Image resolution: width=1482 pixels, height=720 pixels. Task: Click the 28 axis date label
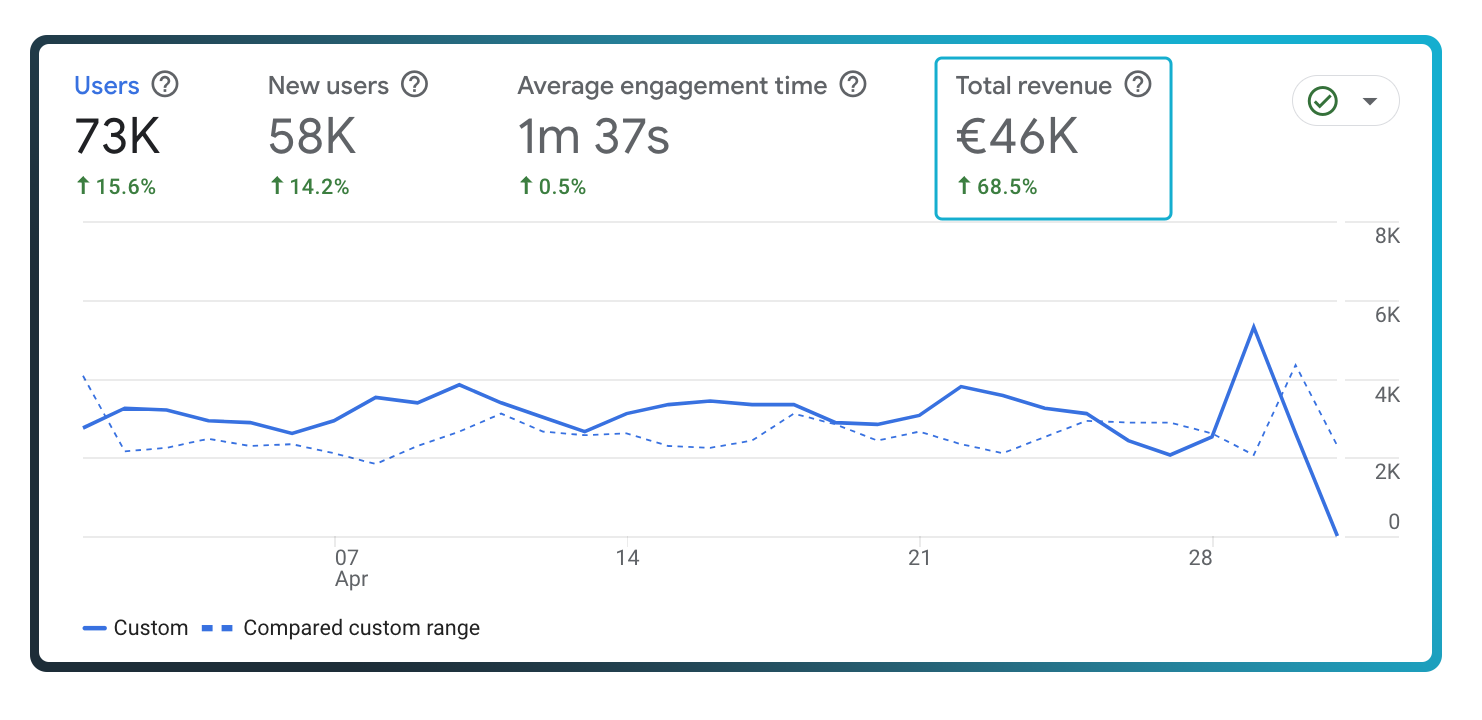pos(1200,557)
